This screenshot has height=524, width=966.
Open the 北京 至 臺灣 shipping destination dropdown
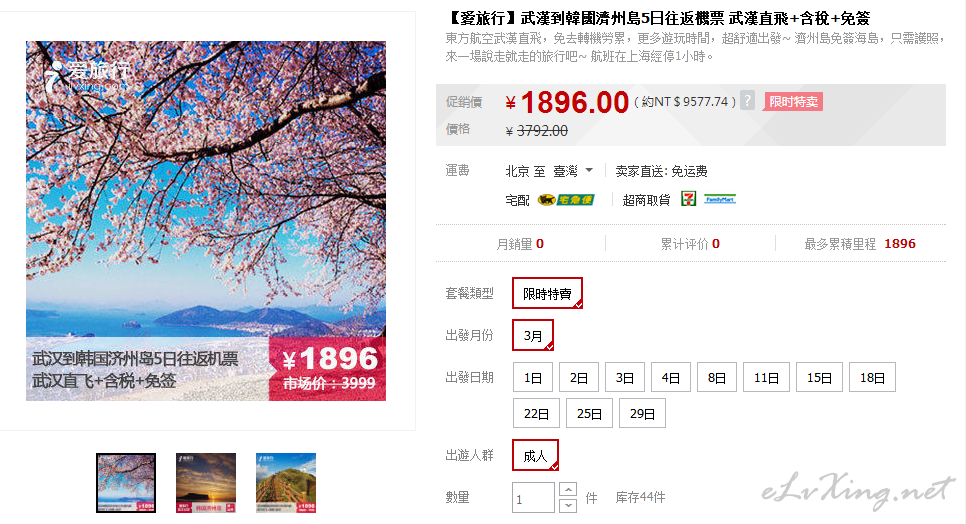click(549, 171)
